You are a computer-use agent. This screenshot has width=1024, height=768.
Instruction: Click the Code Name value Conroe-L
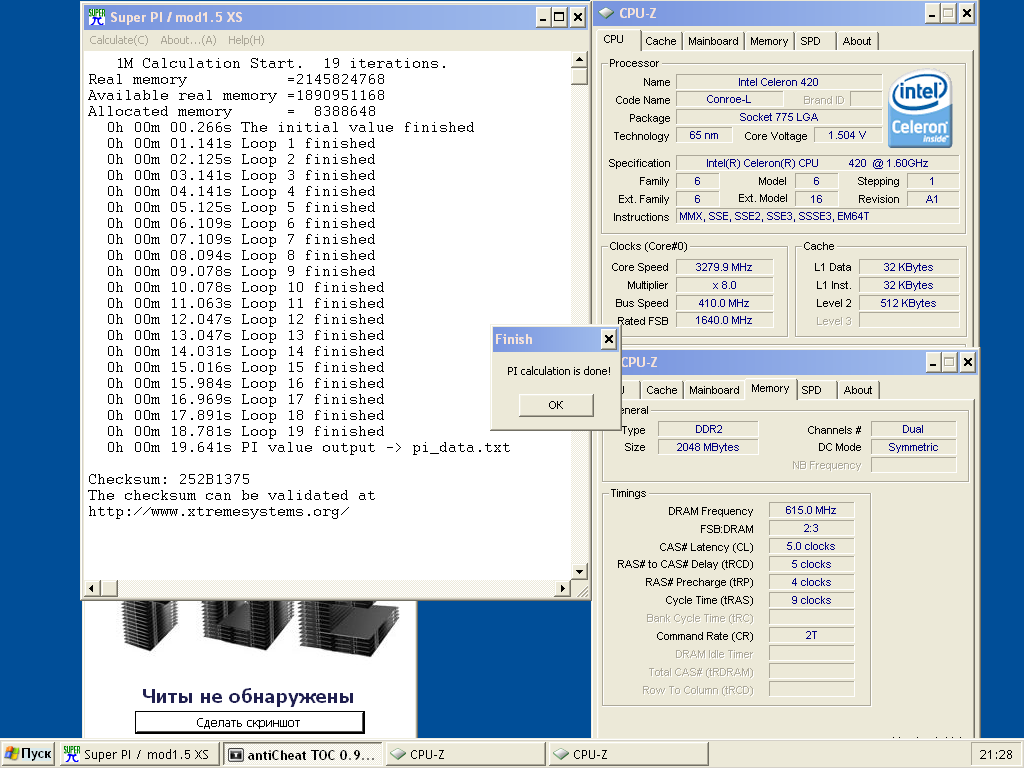729,99
